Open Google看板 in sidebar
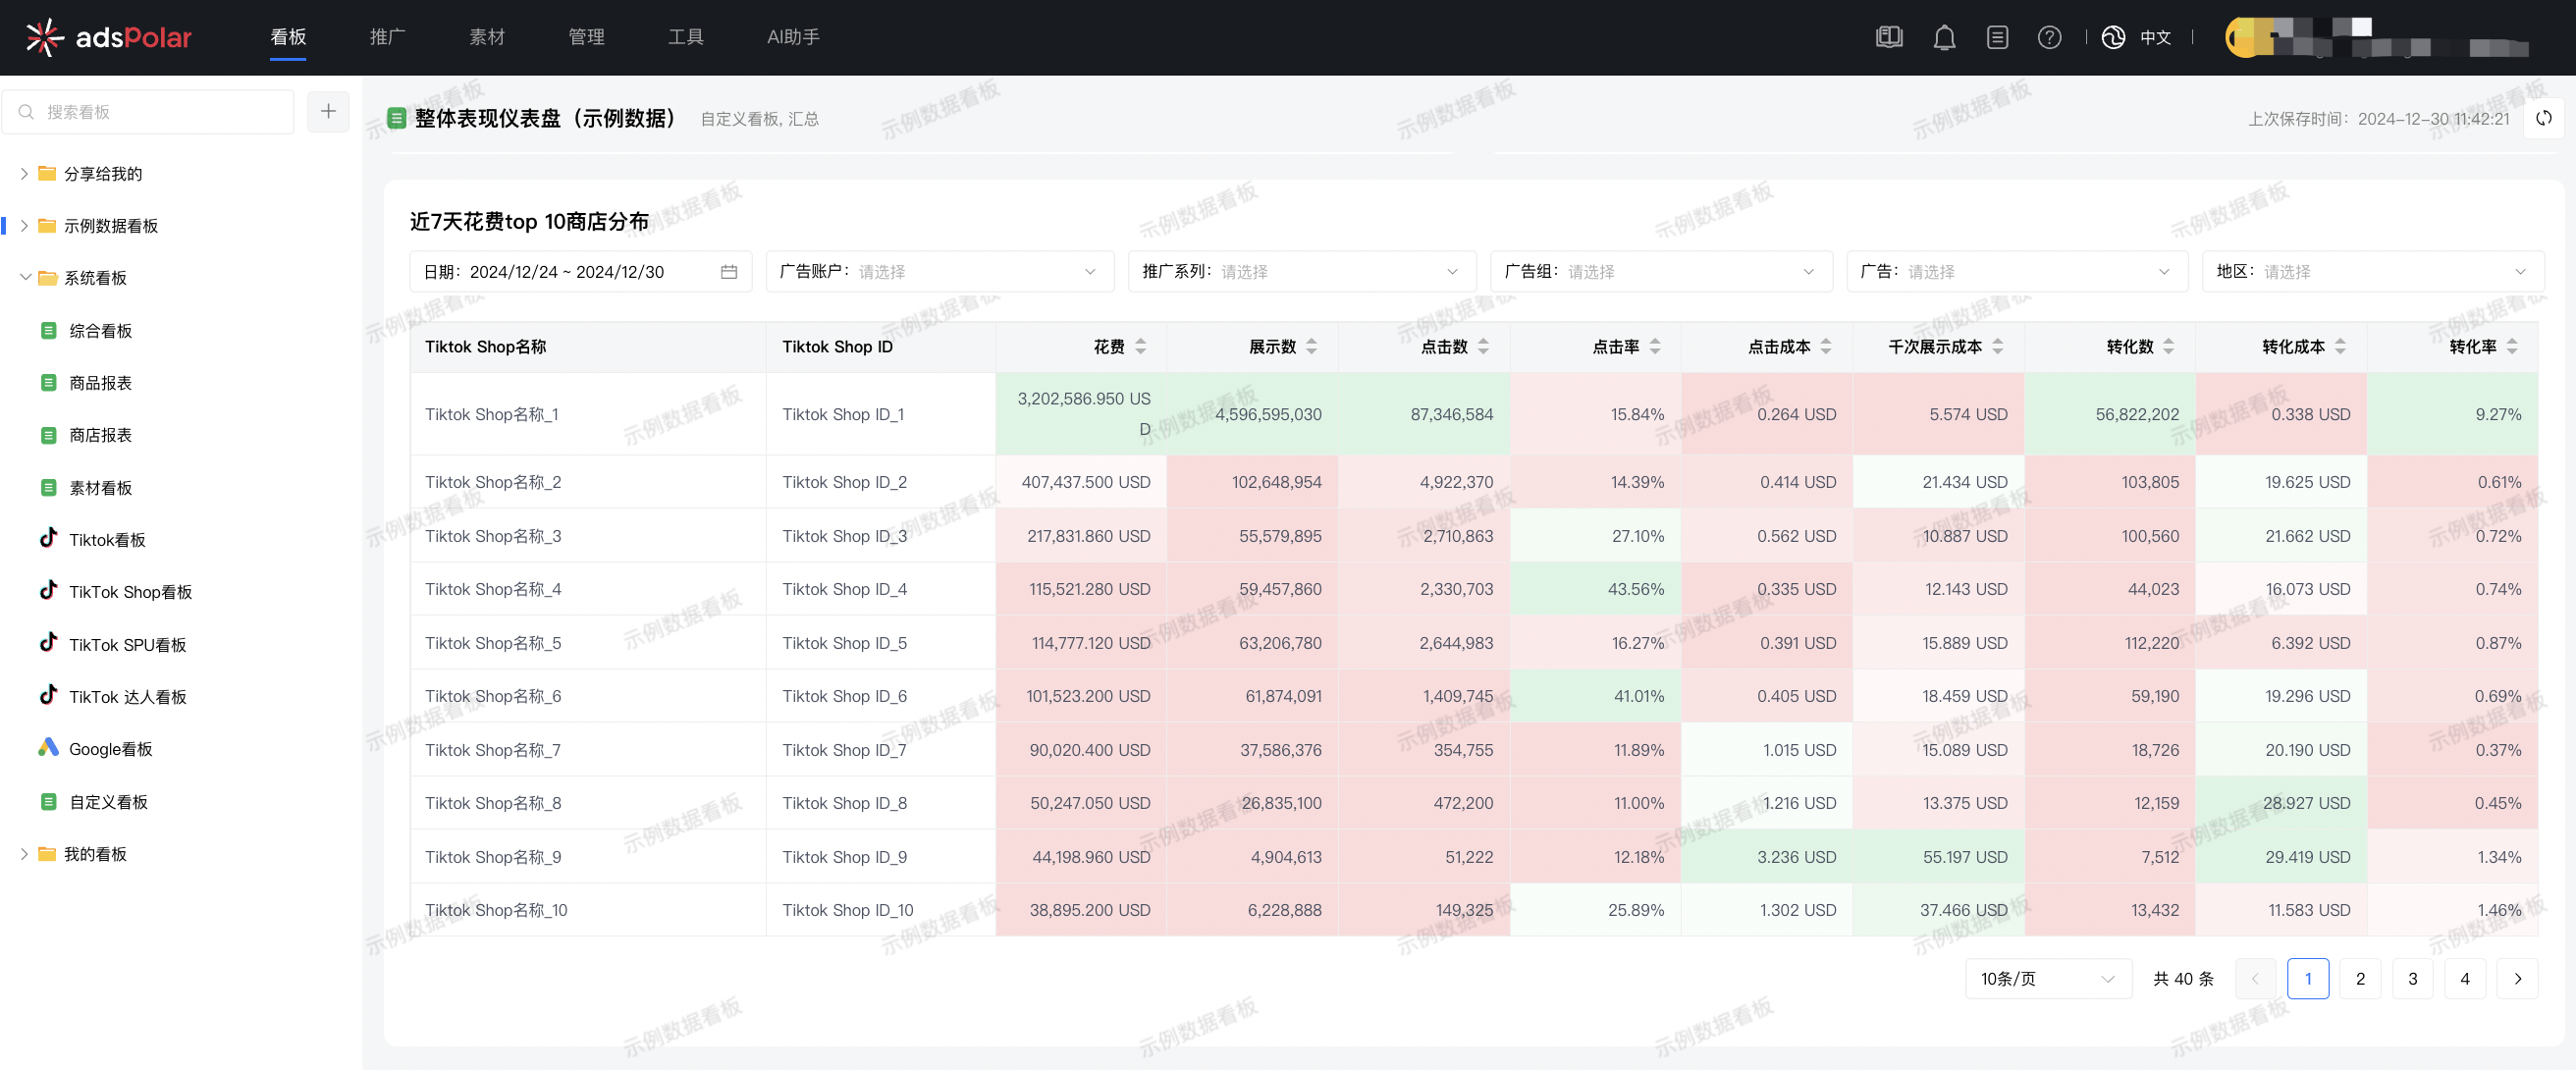This screenshot has width=2576, height=1070. point(110,749)
